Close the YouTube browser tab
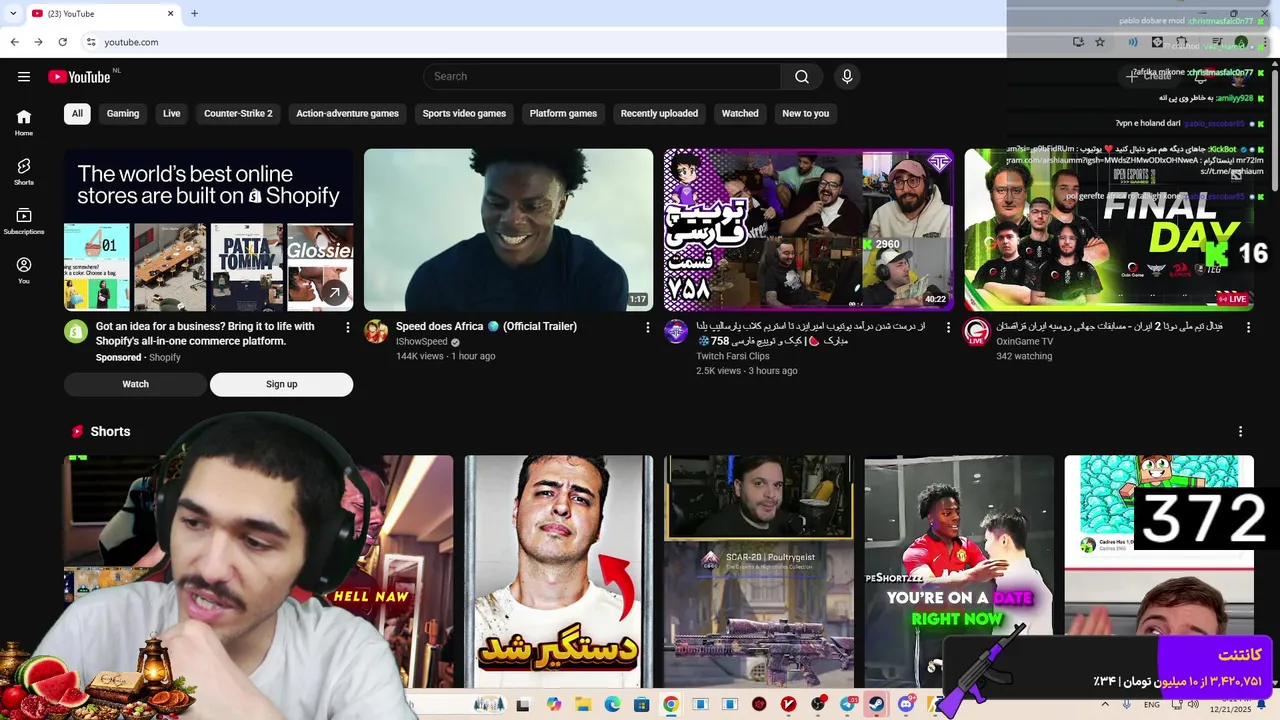Viewport: 1280px width, 720px height. [170, 13]
